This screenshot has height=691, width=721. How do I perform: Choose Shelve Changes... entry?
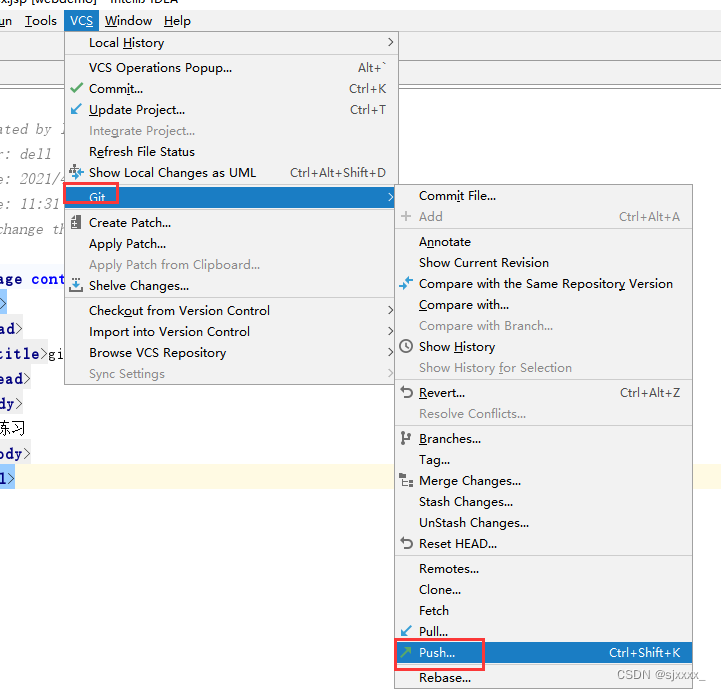pos(231,286)
